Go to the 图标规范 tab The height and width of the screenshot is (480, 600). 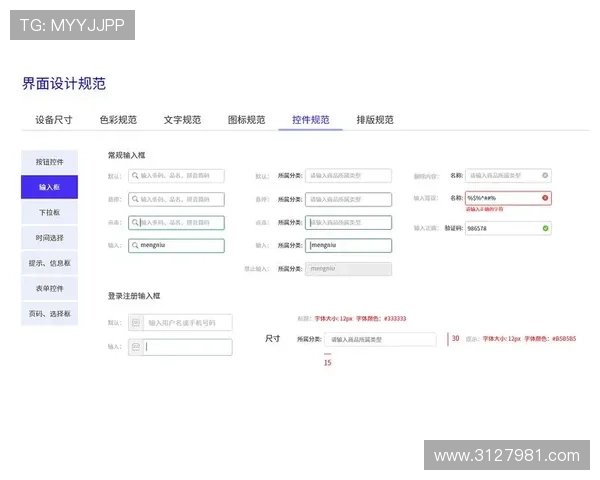tap(246, 120)
